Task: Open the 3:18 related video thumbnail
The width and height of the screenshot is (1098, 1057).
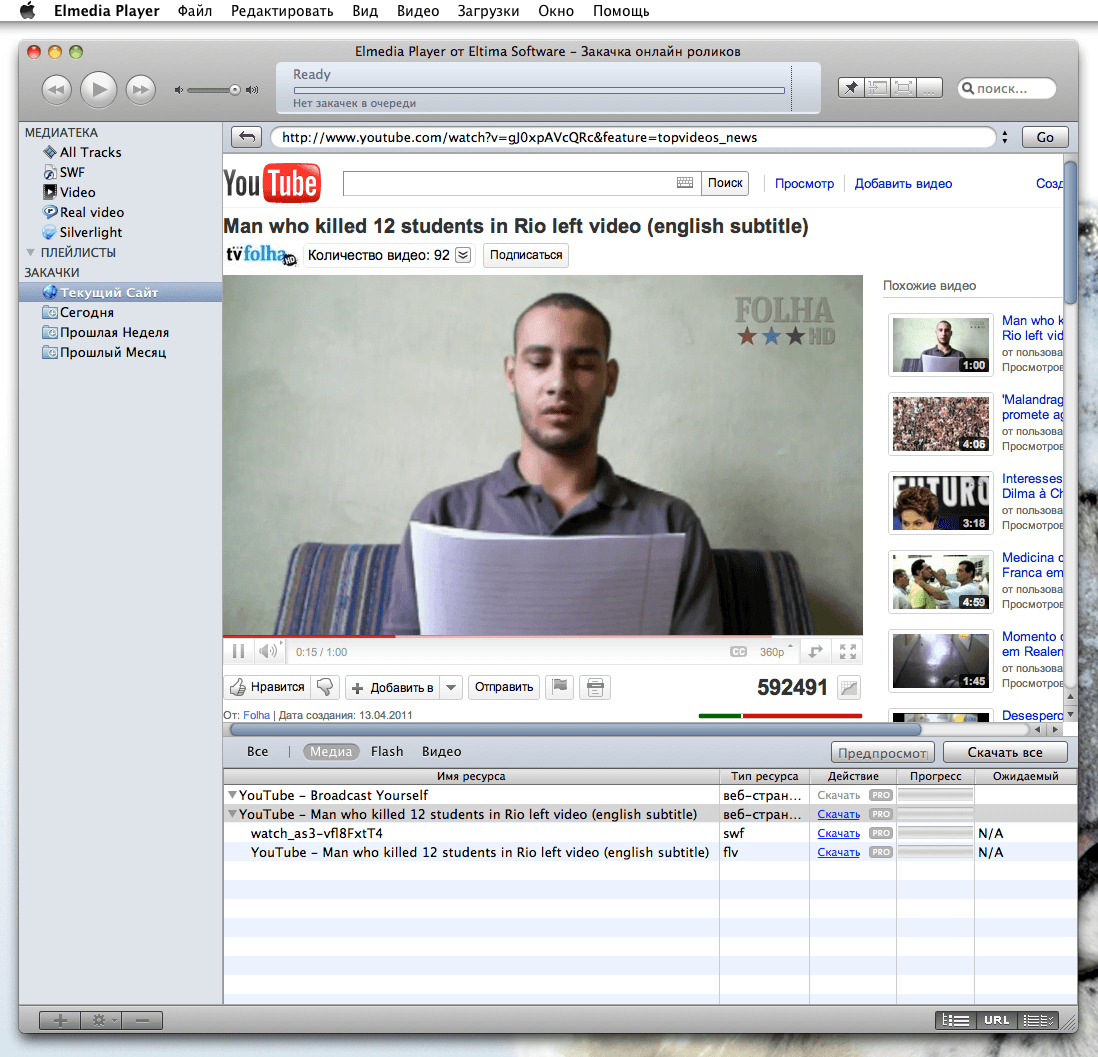Action: [940, 503]
